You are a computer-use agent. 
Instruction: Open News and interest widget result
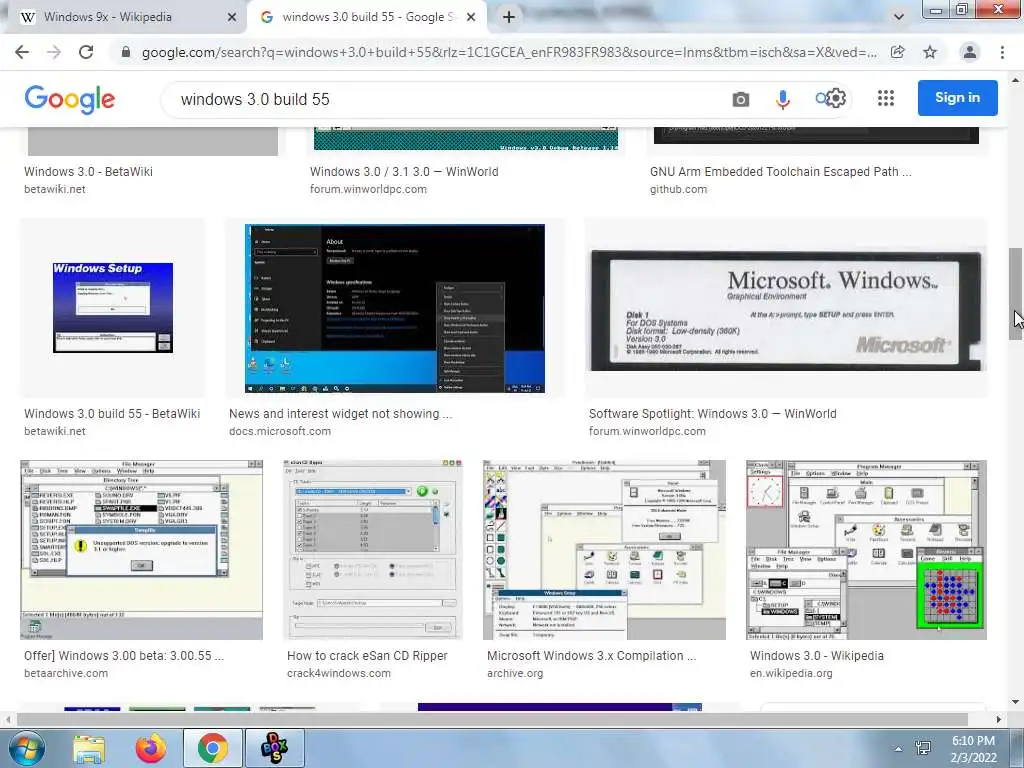340,413
